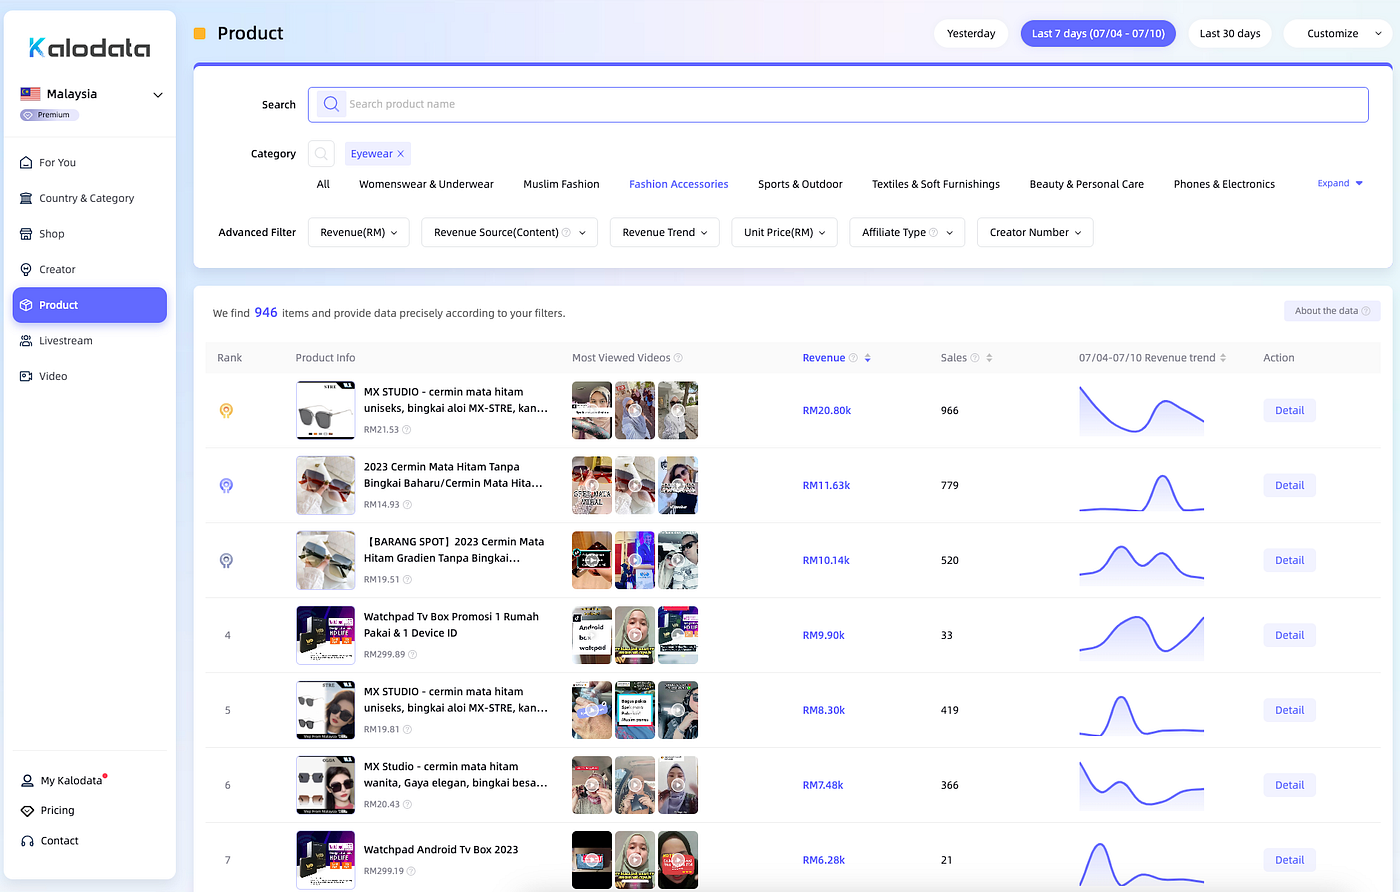Expand the category list
Viewport: 1400px width, 892px height.
pos(1340,183)
